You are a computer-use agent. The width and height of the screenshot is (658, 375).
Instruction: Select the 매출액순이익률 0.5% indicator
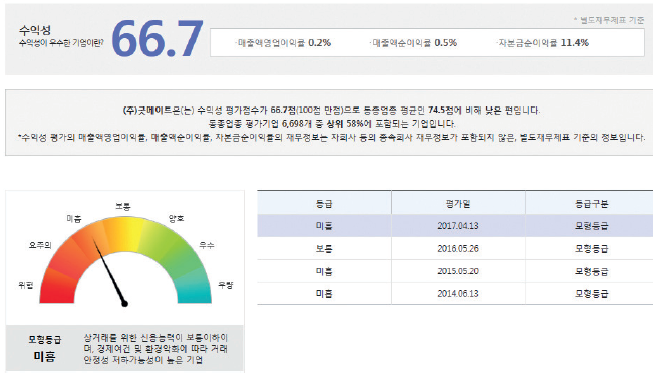pyautogui.click(x=413, y=43)
